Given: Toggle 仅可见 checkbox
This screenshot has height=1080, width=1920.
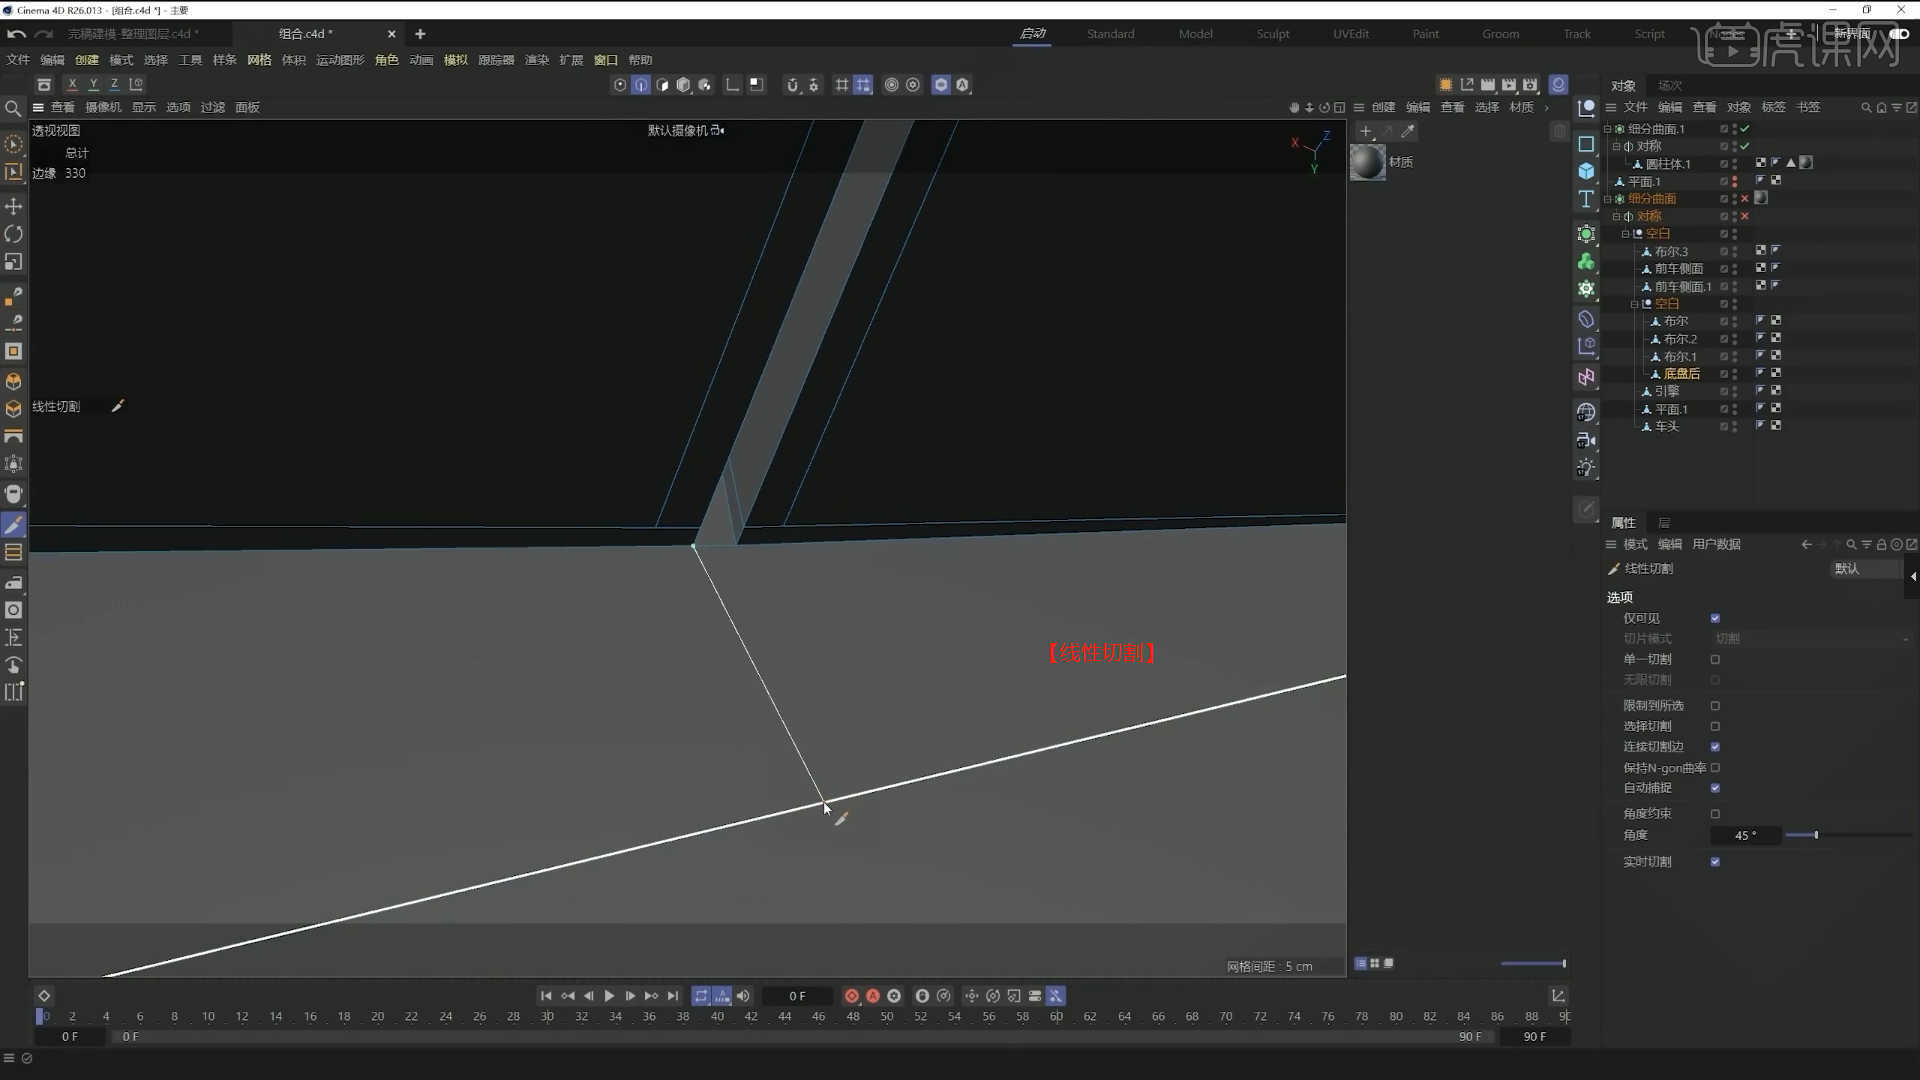Looking at the screenshot, I should click(1715, 618).
